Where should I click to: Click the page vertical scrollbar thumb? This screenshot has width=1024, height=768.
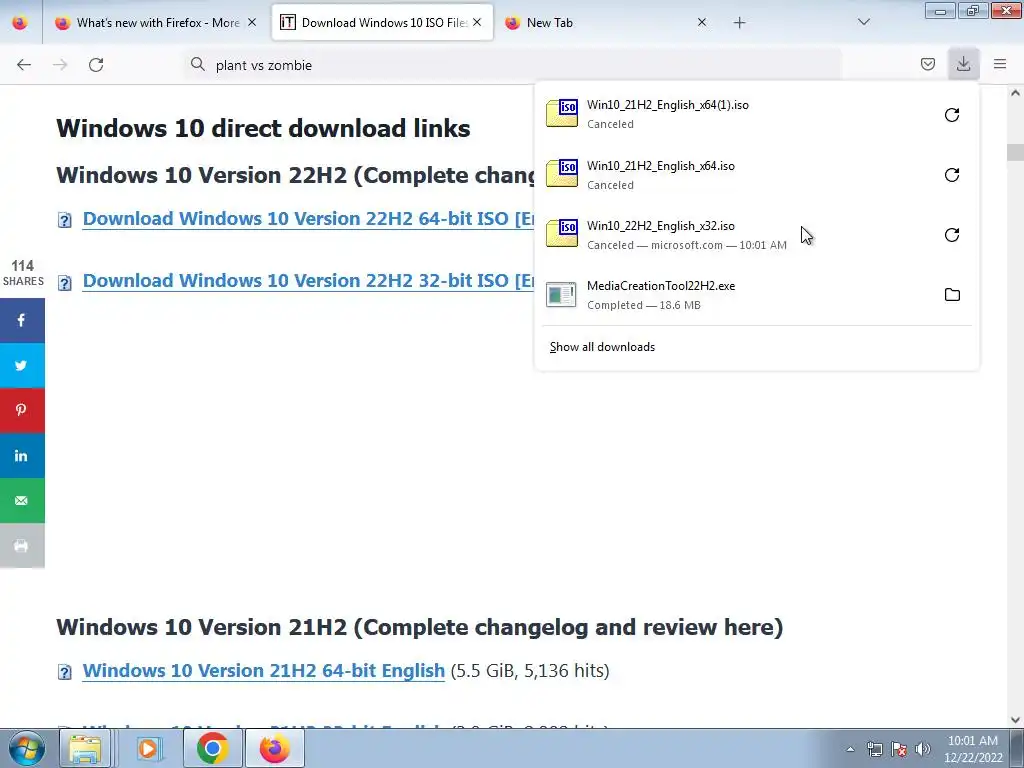(1015, 152)
